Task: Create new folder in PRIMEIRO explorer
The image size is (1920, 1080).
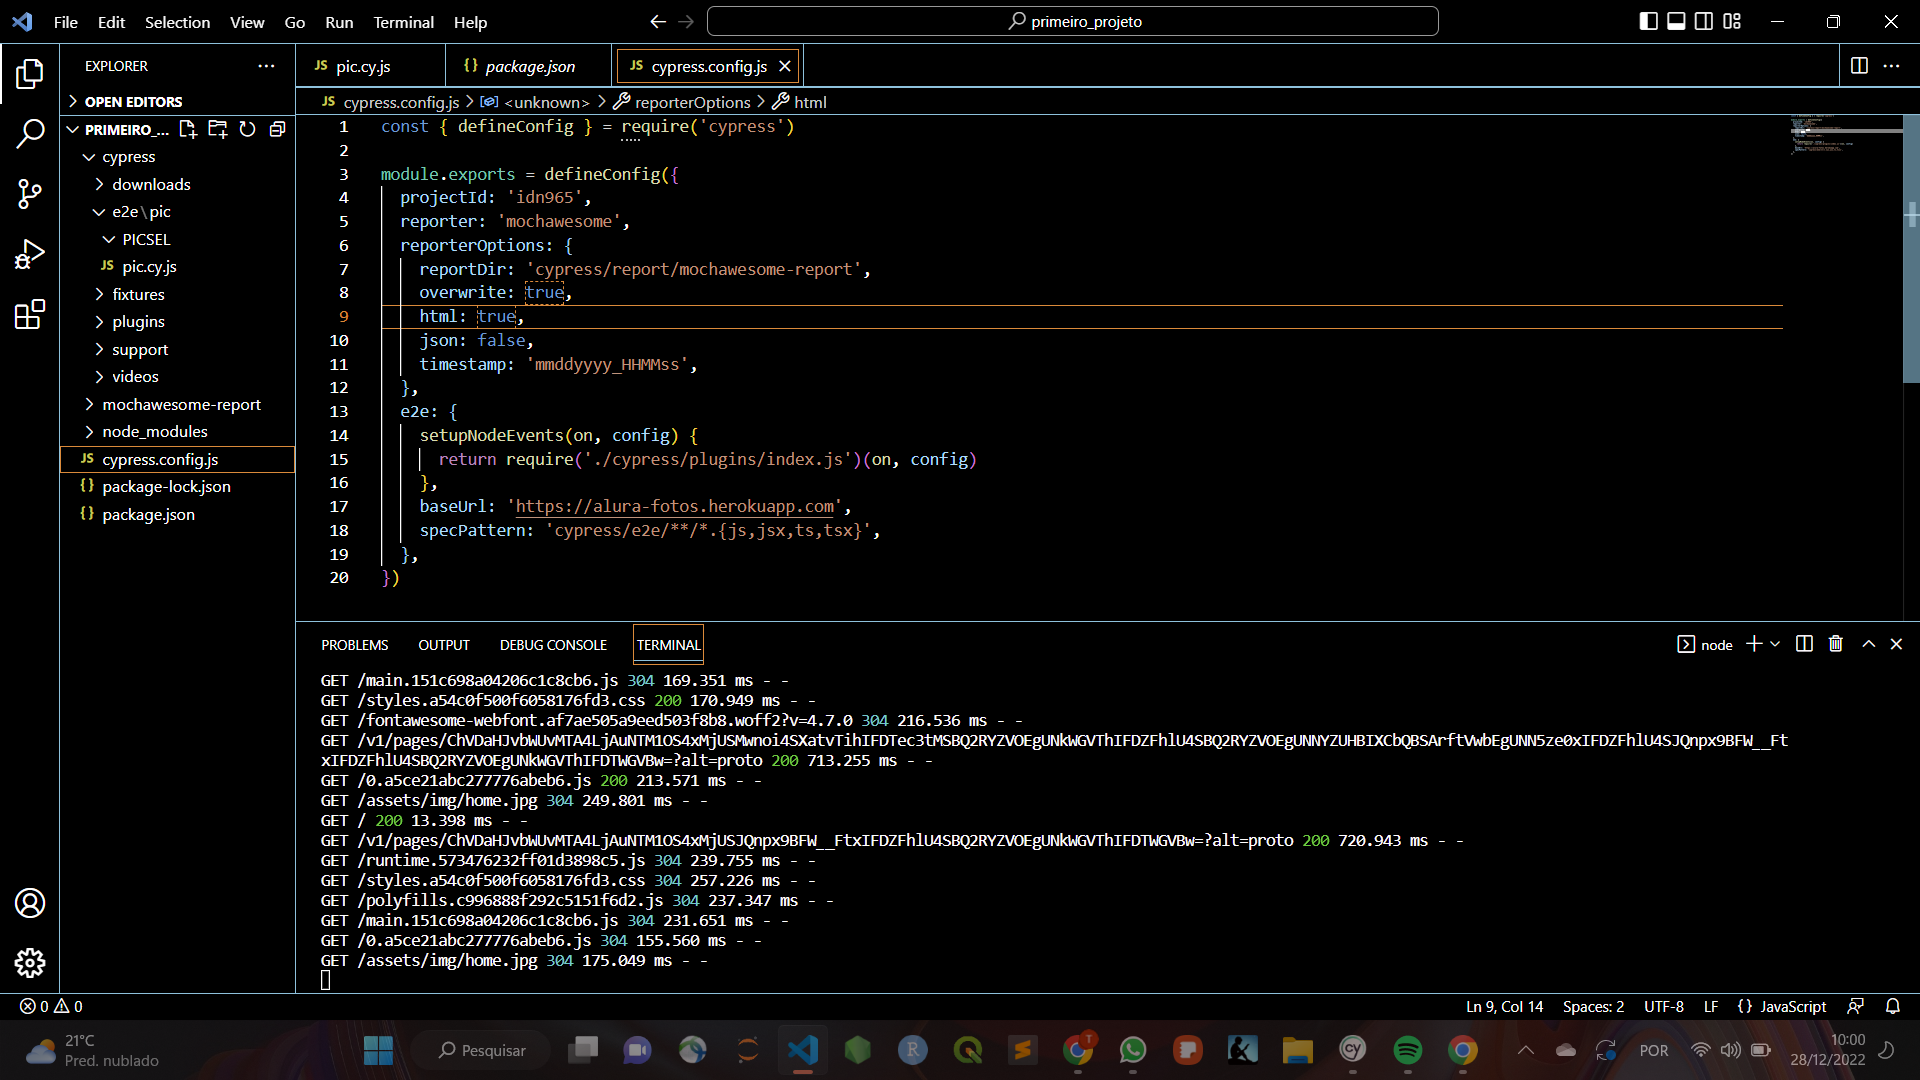Action: [x=218, y=129]
